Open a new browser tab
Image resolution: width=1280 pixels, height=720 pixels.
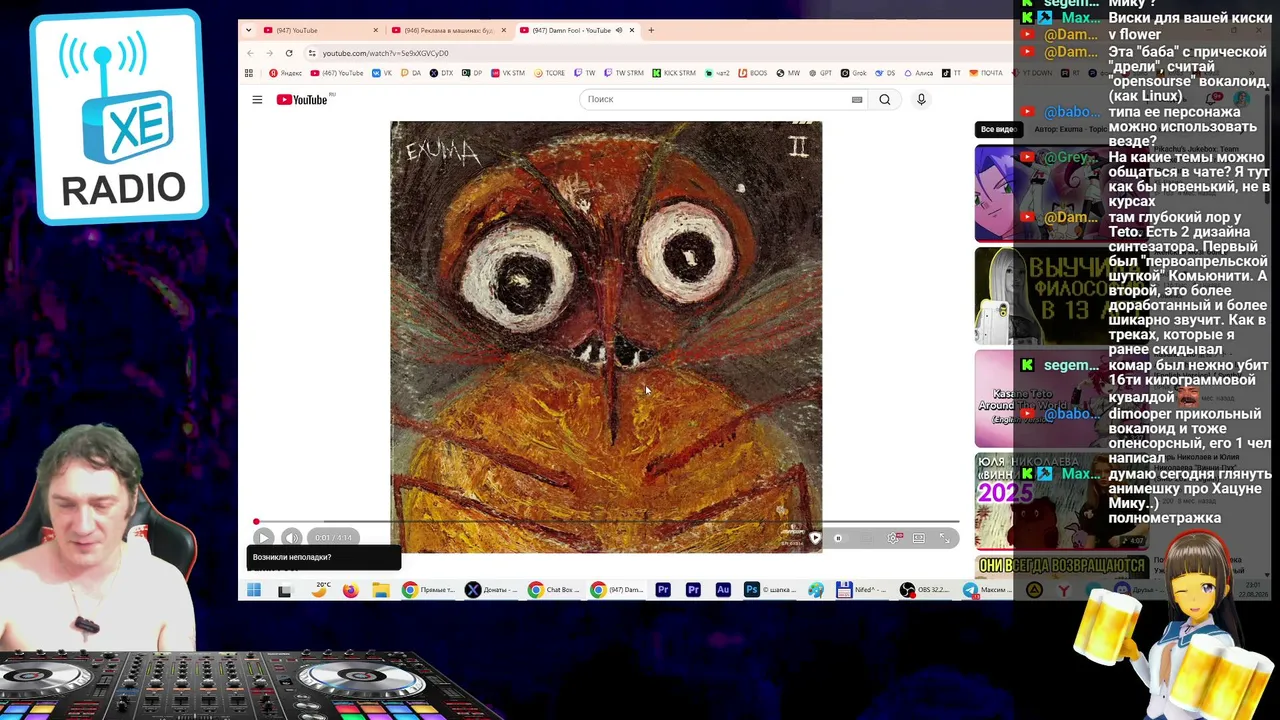coord(651,30)
